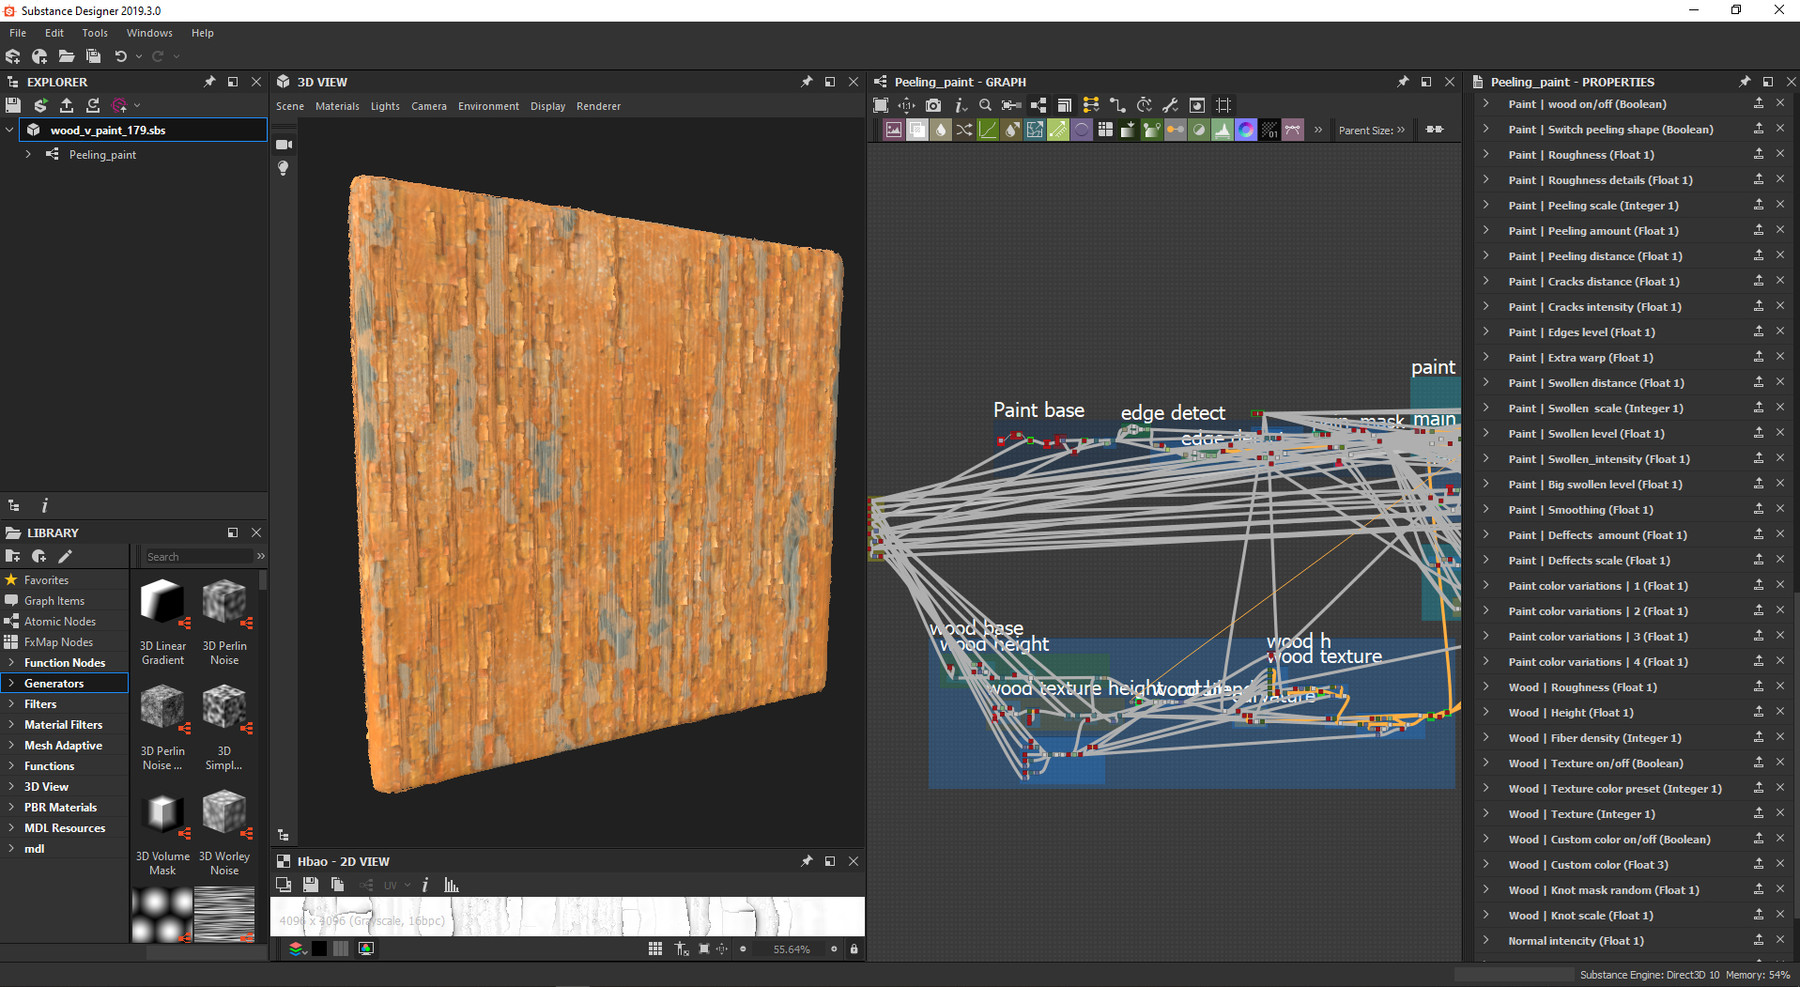Open the Windows menu
Screen dimensions: 1800x987
pyautogui.click(x=149, y=33)
